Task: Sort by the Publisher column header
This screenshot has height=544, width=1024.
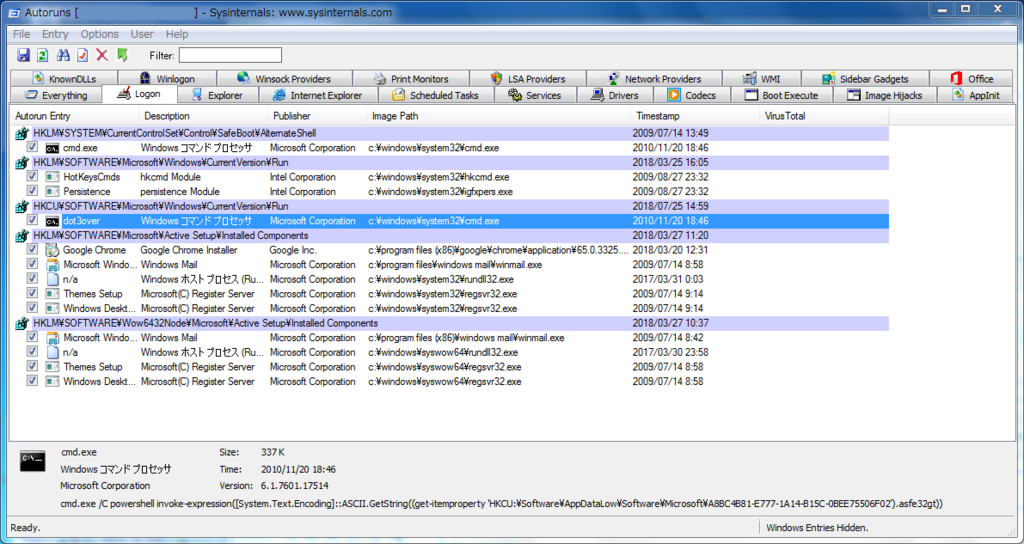Action: (317, 116)
